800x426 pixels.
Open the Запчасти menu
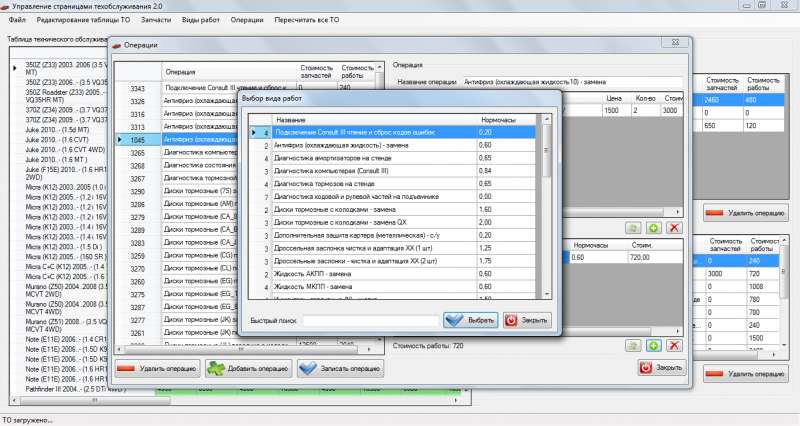(x=156, y=20)
